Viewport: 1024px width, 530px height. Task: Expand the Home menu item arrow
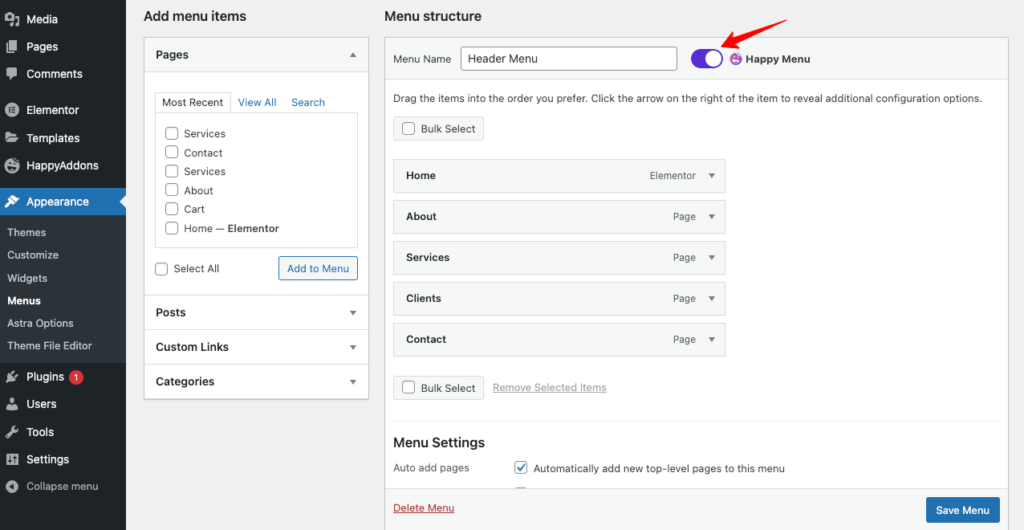[712, 176]
